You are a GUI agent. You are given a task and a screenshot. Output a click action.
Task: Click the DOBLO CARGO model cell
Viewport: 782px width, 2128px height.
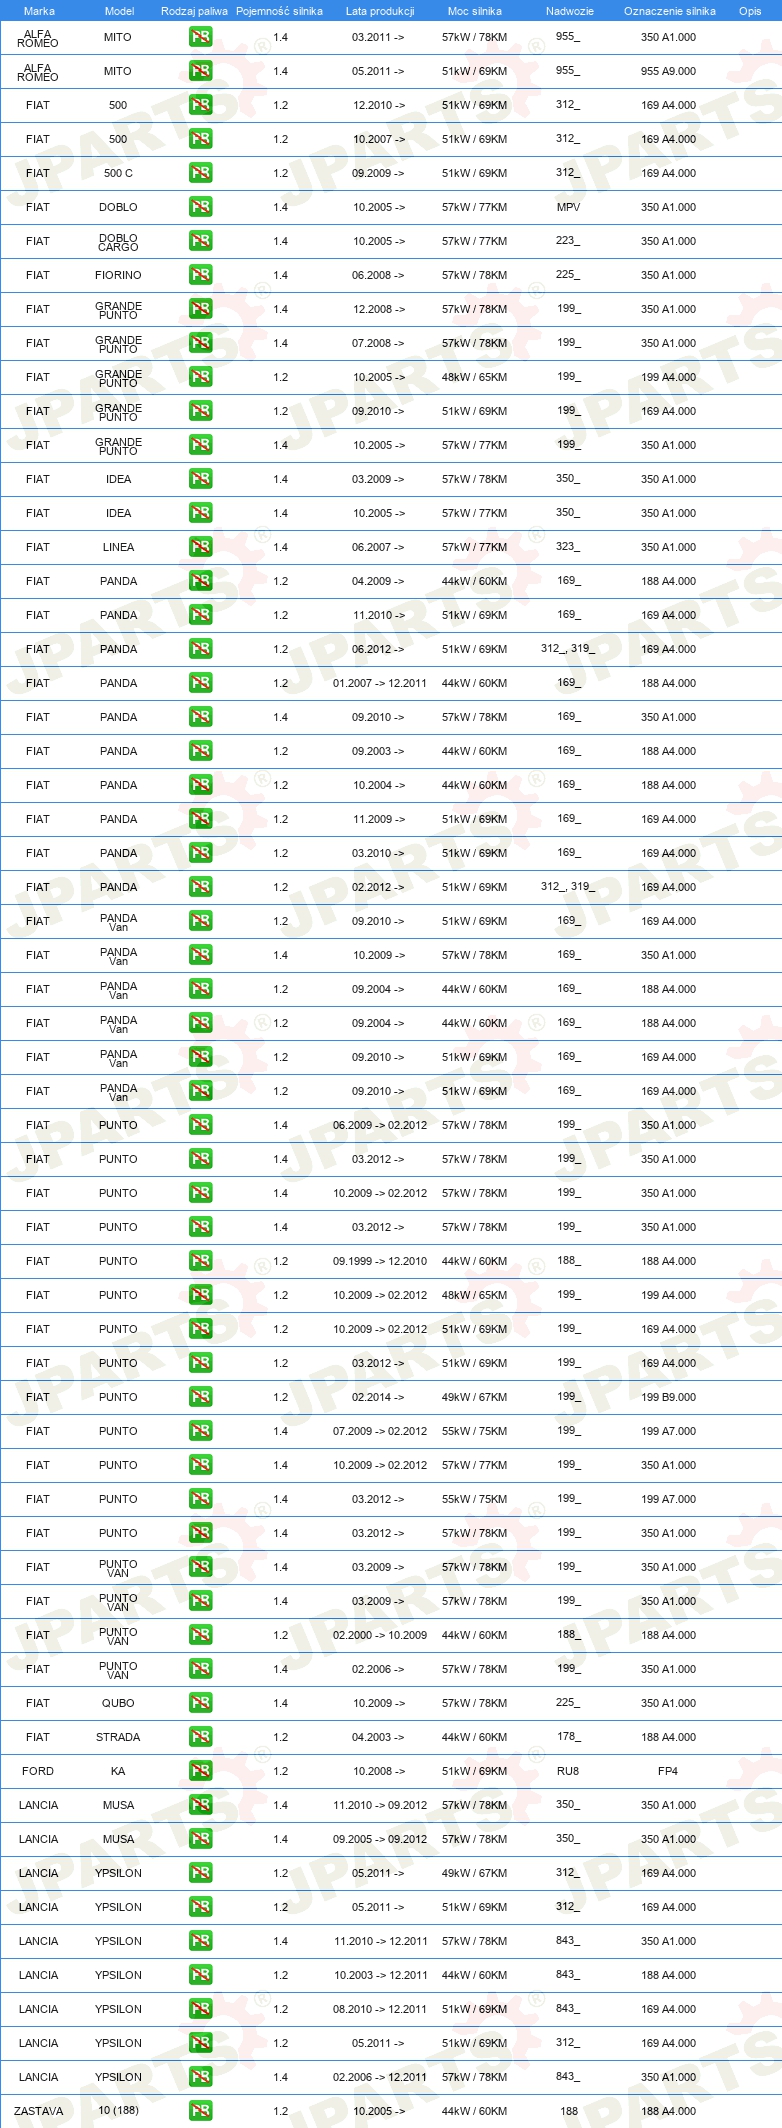[x=118, y=242]
